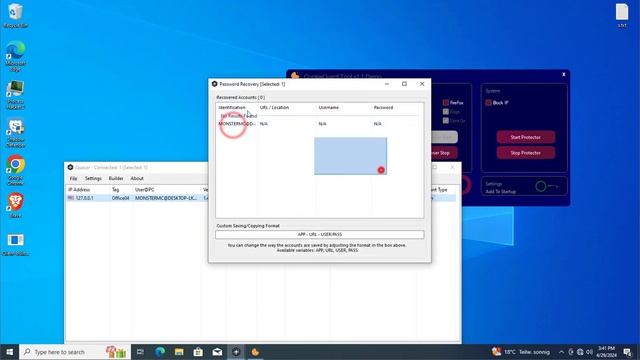Viewport: 640px width, 360px height.
Task: Enable the Block IP checkbox
Action: tap(488, 102)
